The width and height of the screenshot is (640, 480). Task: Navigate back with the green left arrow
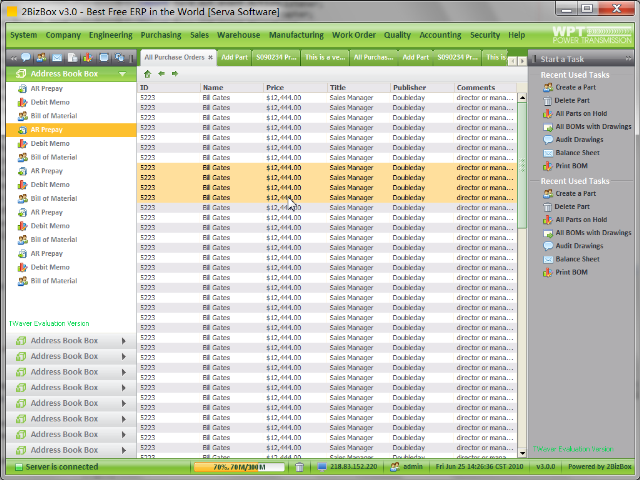[x=162, y=73]
